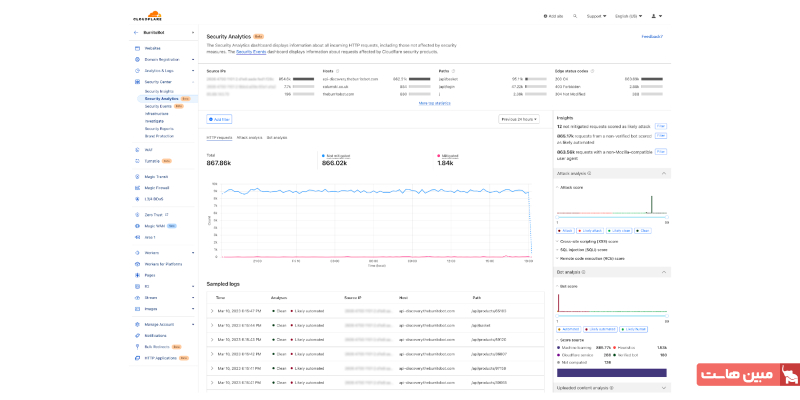Click the Area 1 sidebar icon

pyautogui.click(x=137, y=237)
